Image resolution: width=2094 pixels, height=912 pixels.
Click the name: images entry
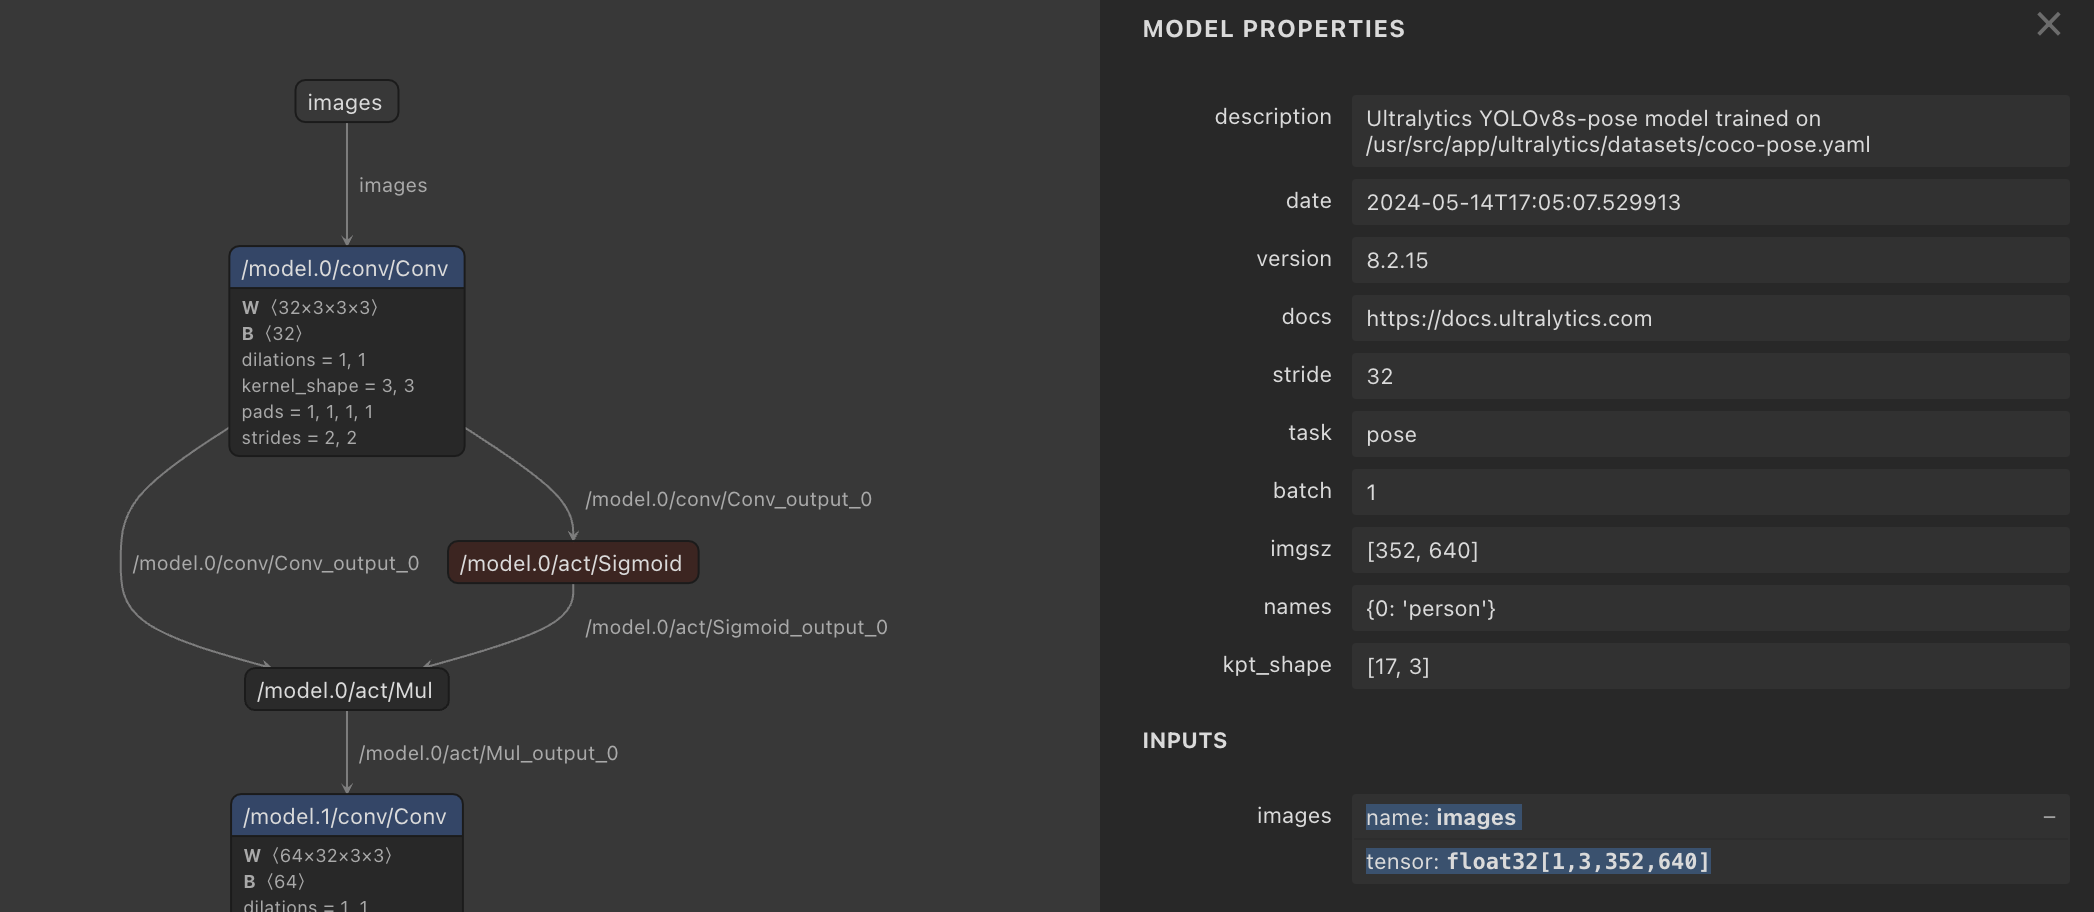[x=1442, y=818]
